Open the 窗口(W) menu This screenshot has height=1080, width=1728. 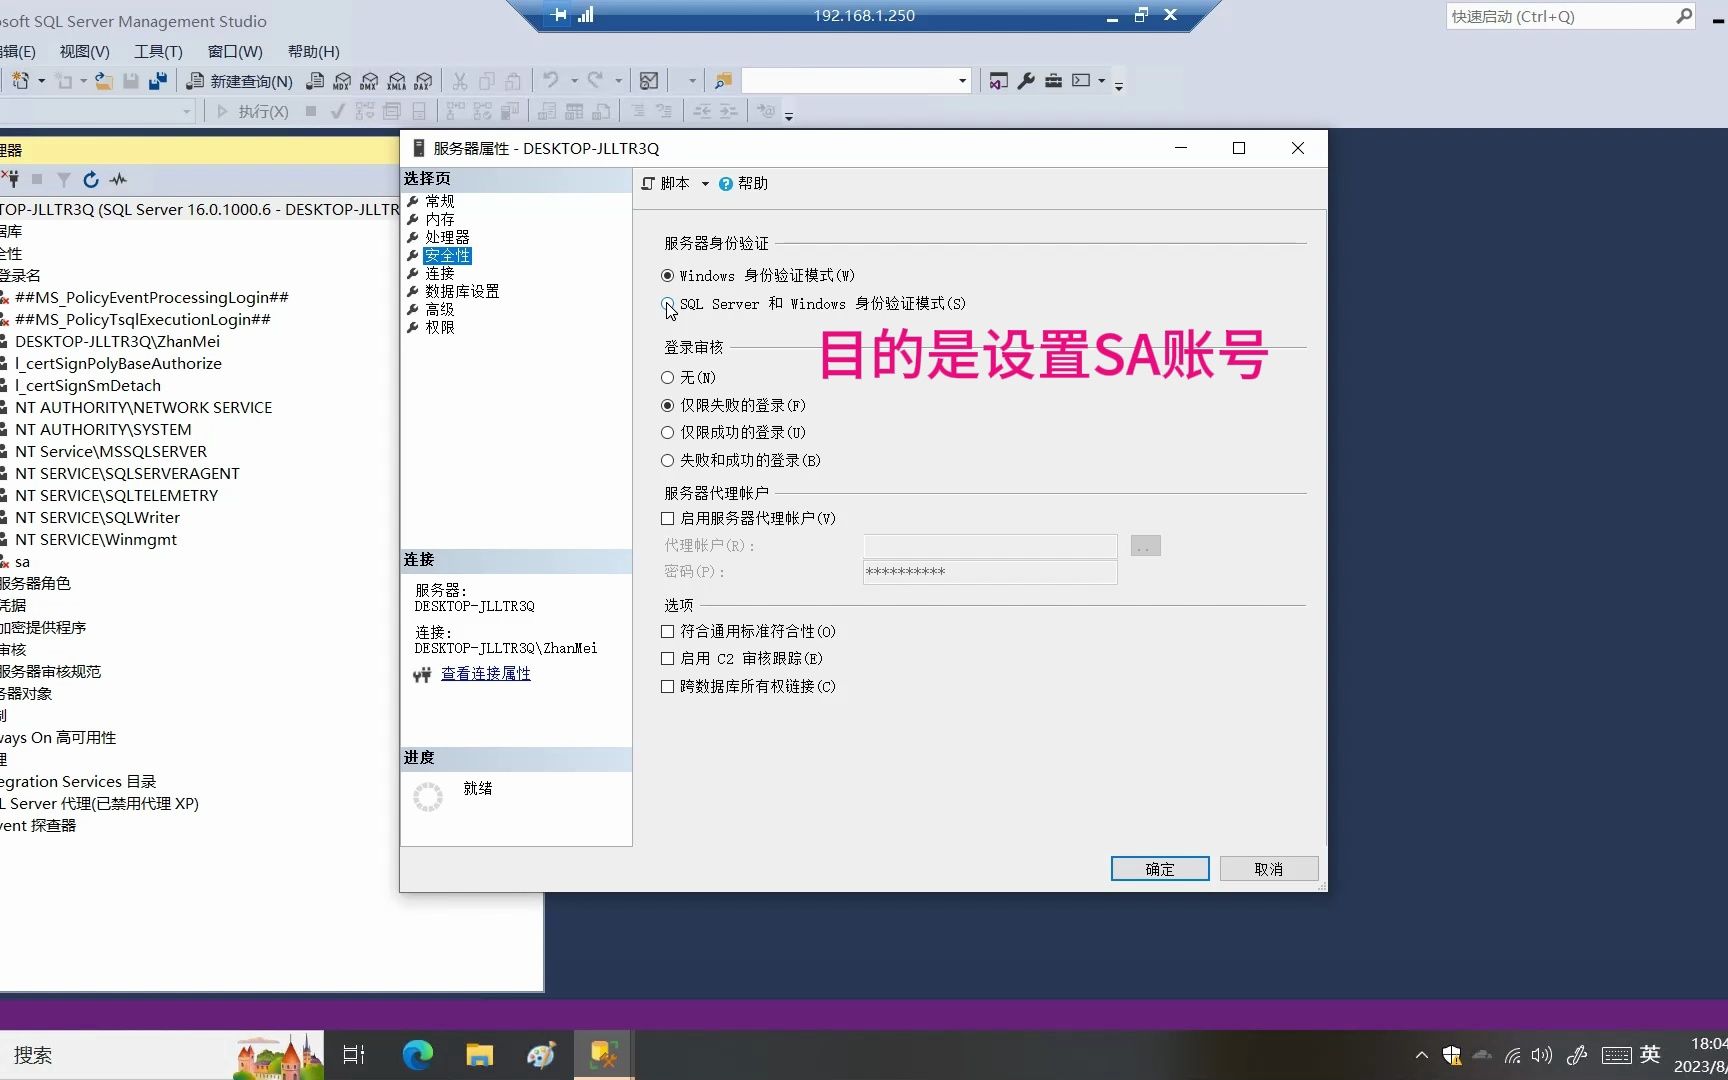235,51
